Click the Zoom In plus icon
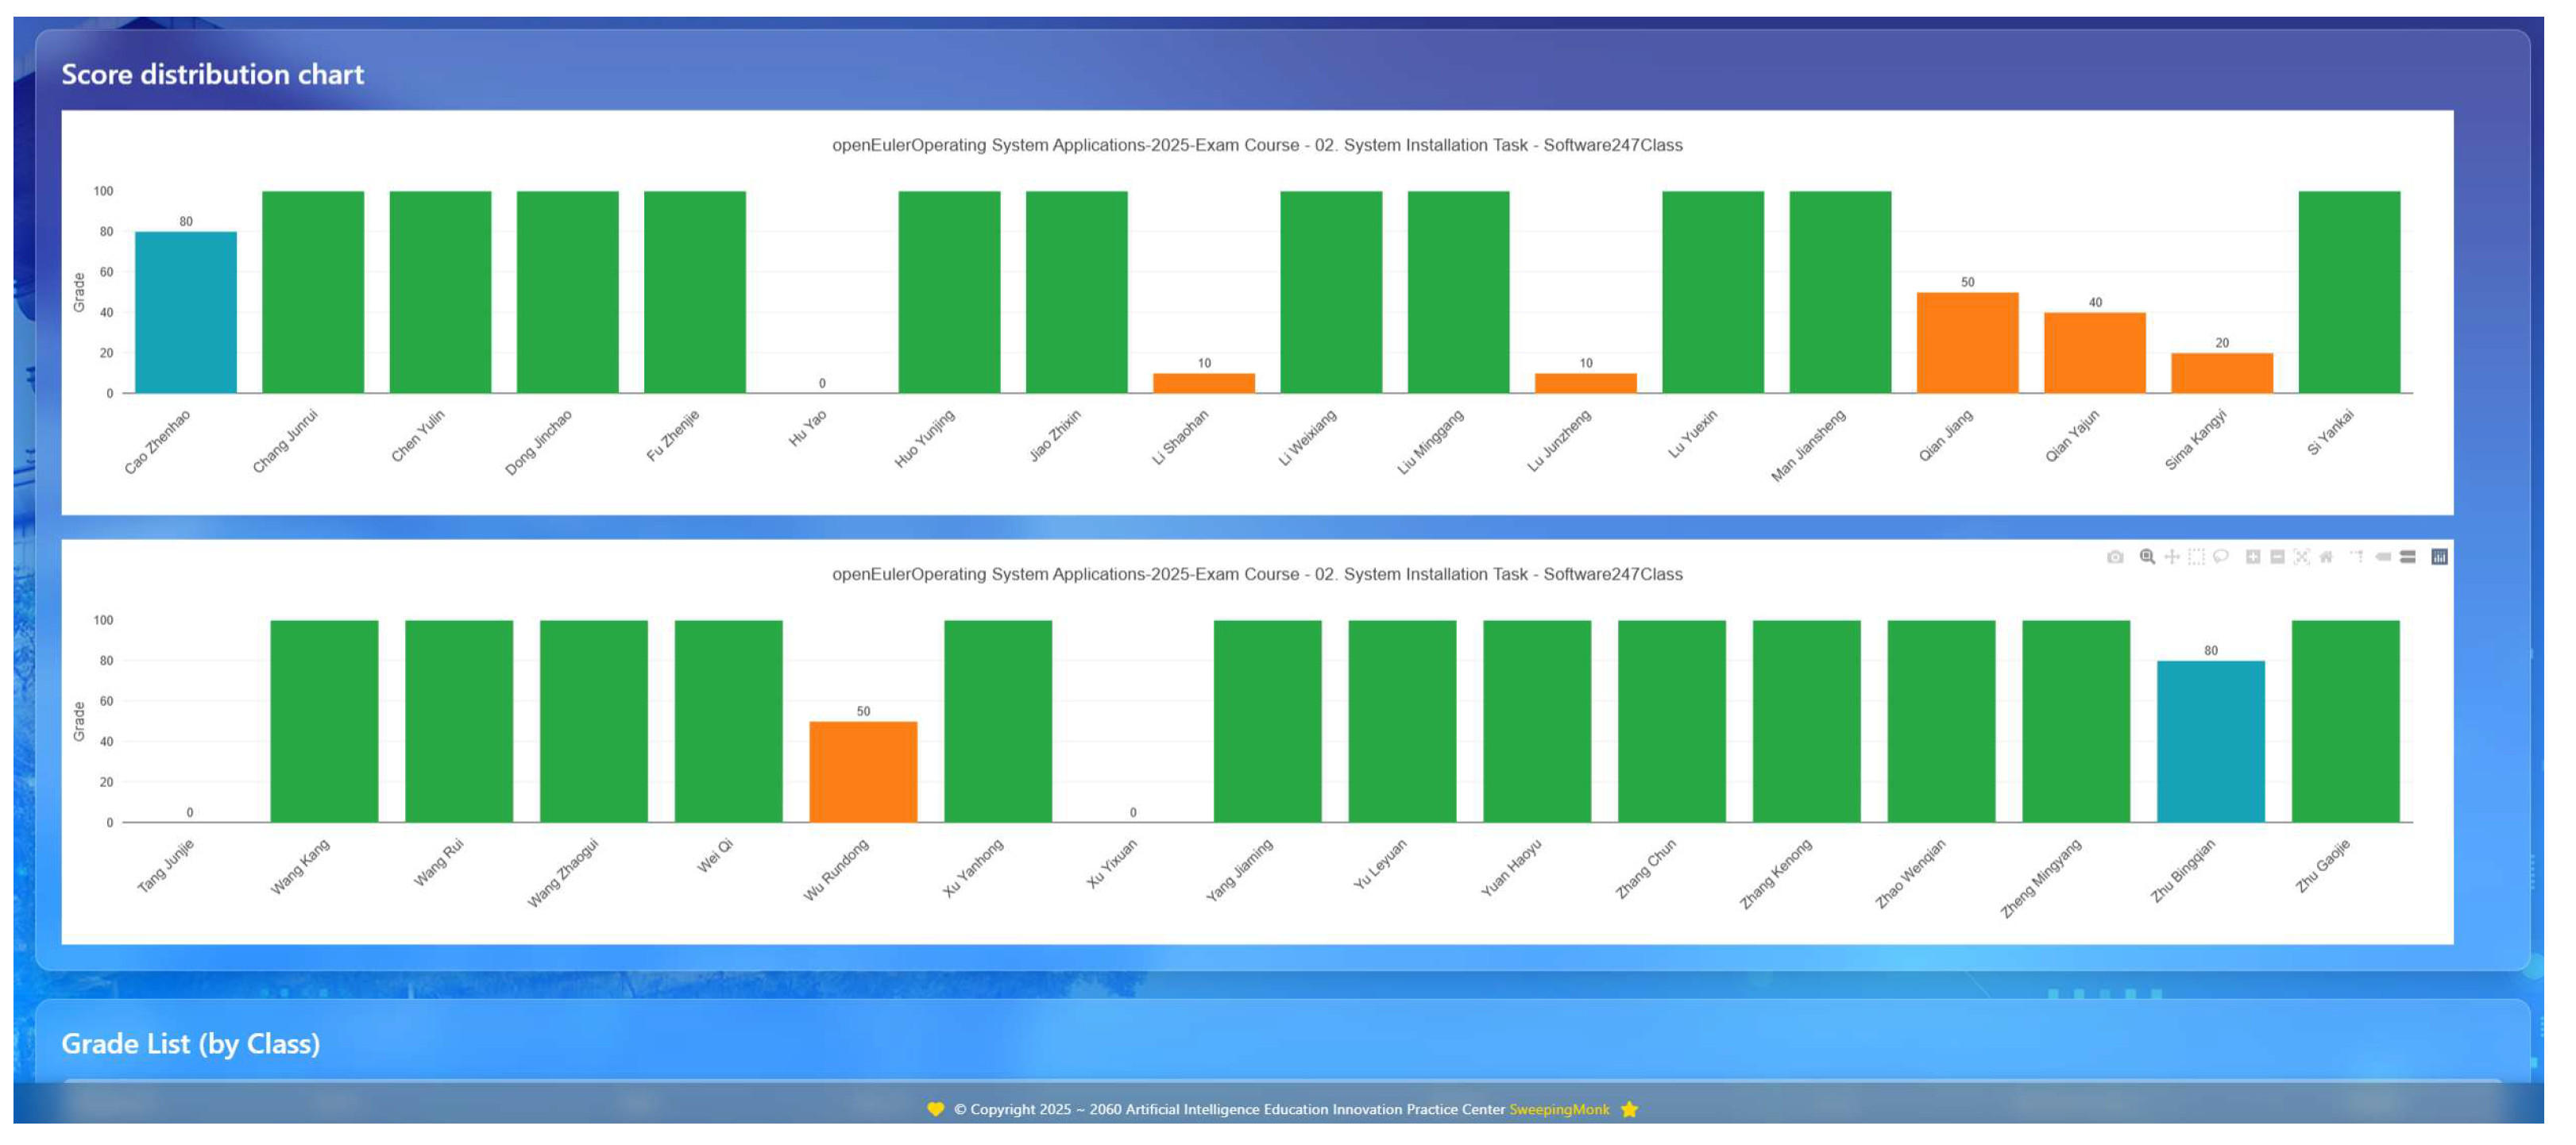2576x1145 pixels. [x=2253, y=557]
